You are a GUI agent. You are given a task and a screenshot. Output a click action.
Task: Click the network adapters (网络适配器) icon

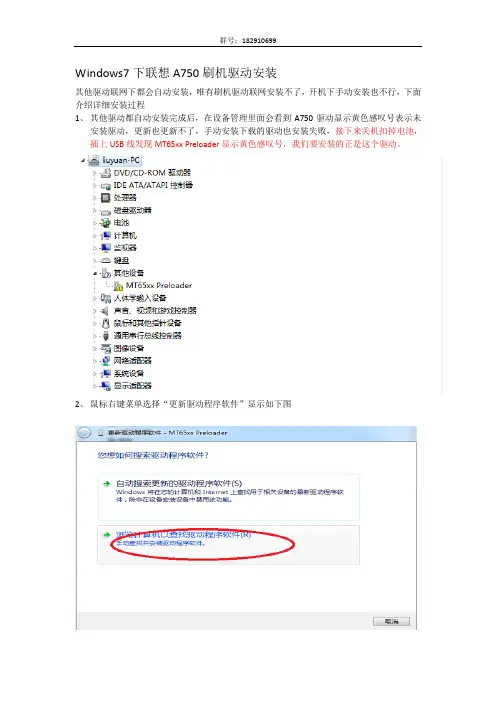(x=106, y=360)
